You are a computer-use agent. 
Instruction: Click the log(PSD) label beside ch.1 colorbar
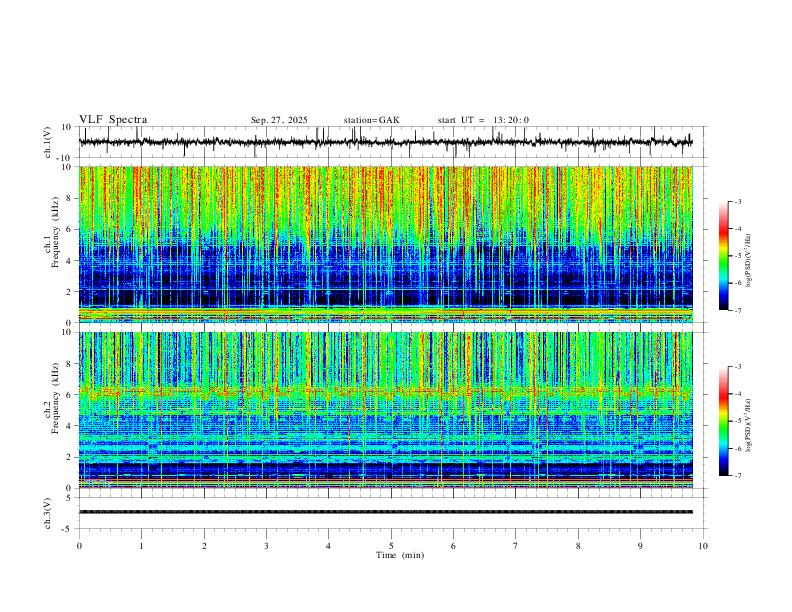(x=748, y=260)
